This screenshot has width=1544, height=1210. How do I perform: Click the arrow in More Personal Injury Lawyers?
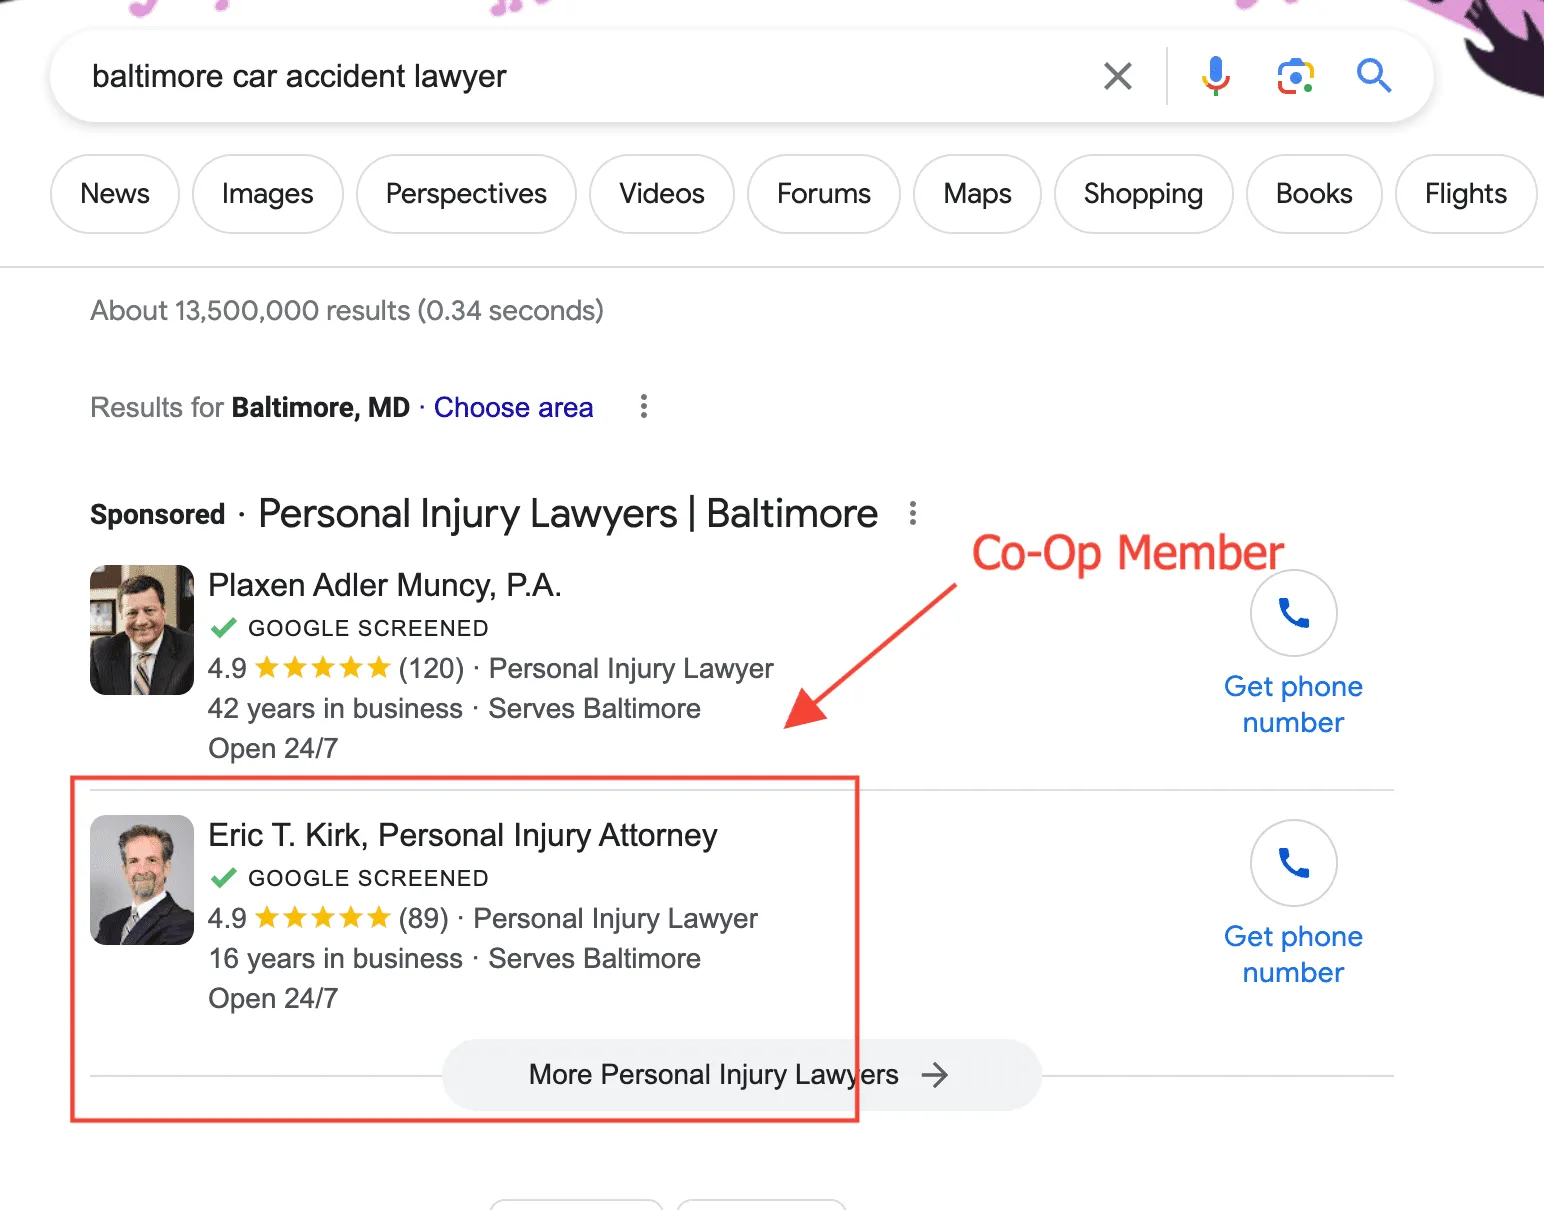point(935,1075)
